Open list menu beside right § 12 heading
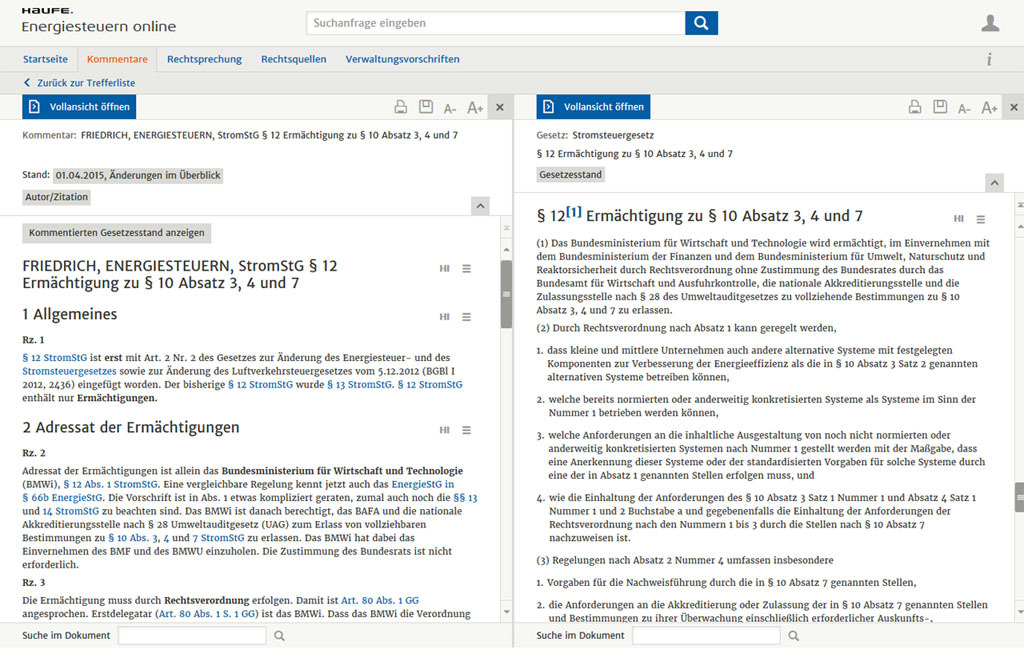The image size is (1024, 670). 980,219
